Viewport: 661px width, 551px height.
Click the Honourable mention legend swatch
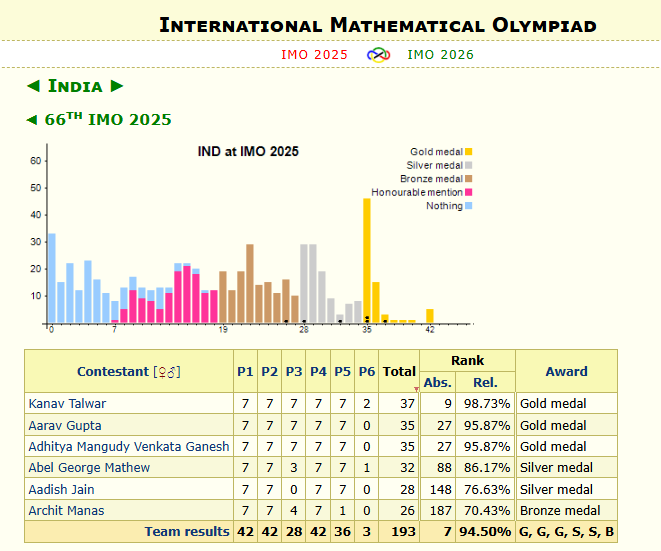468,192
